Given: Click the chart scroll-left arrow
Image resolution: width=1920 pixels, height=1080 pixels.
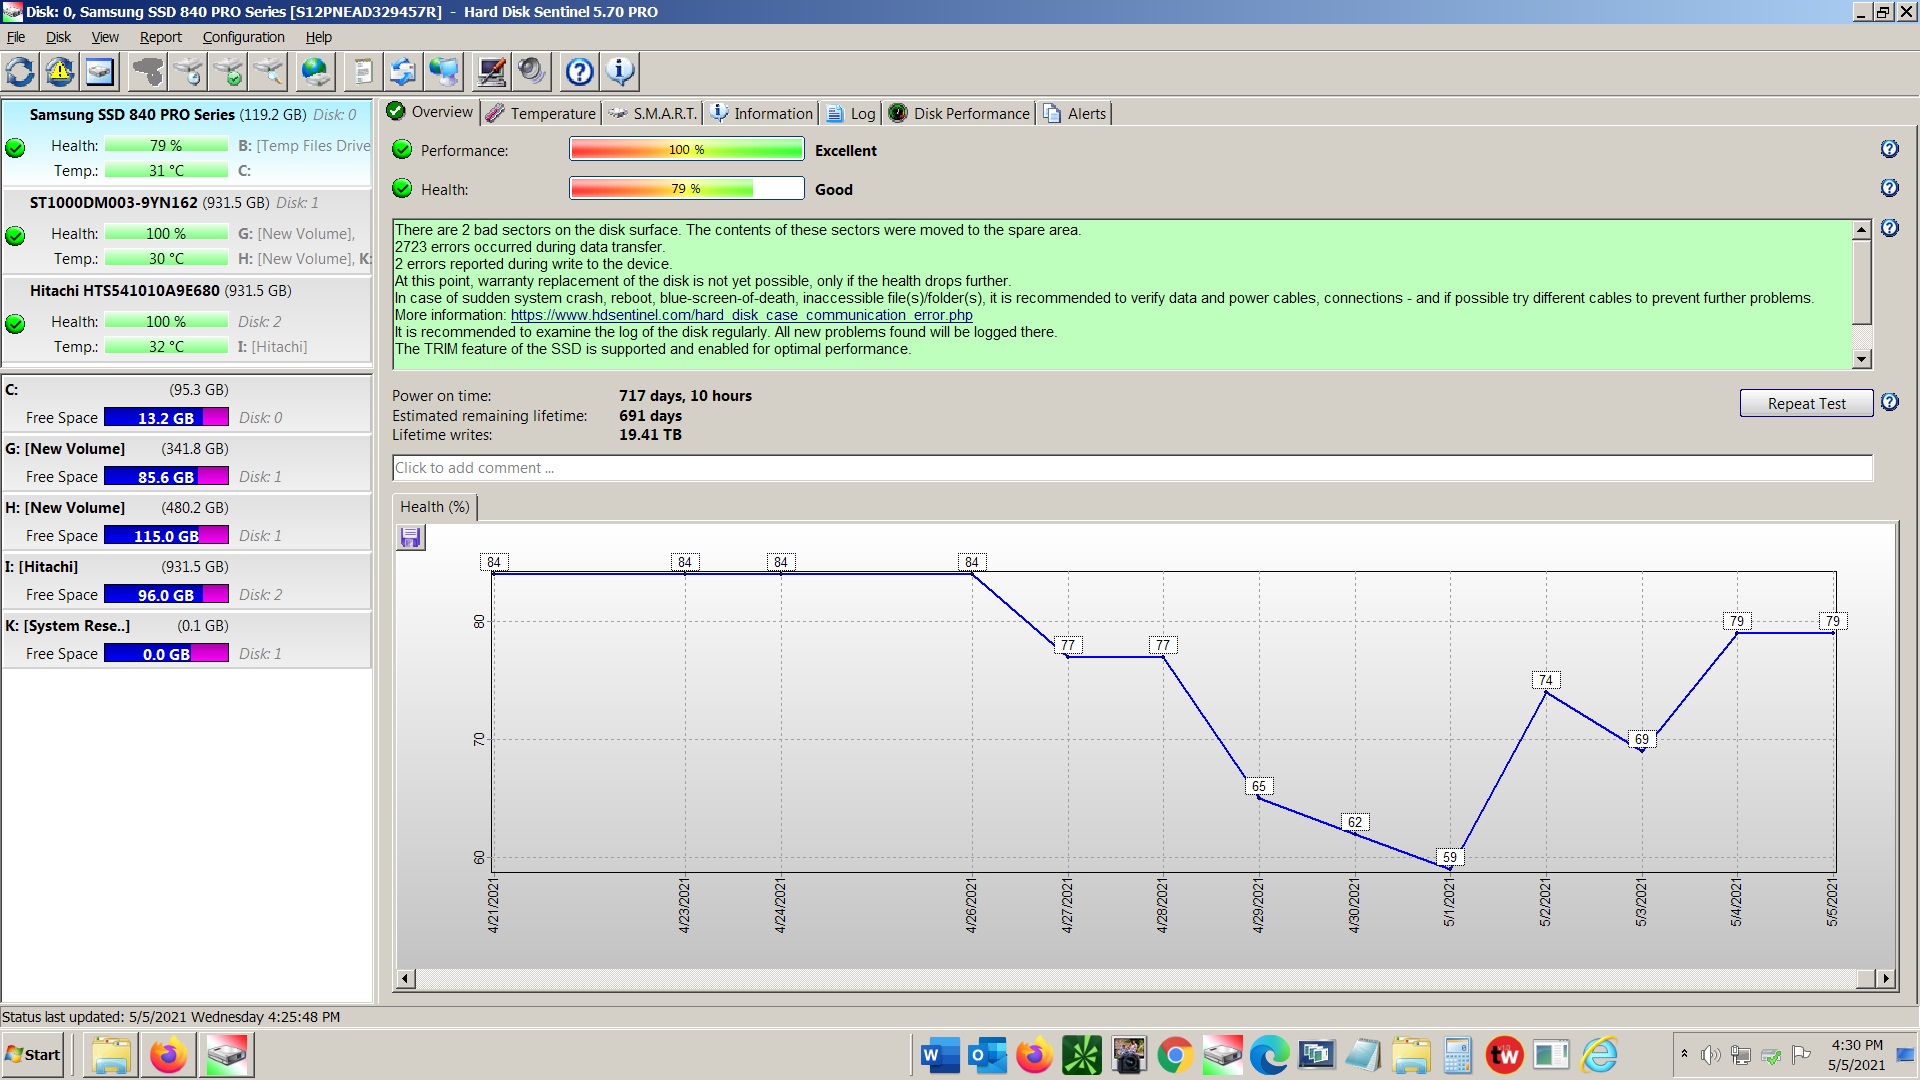Looking at the screenshot, I should 405,979.
